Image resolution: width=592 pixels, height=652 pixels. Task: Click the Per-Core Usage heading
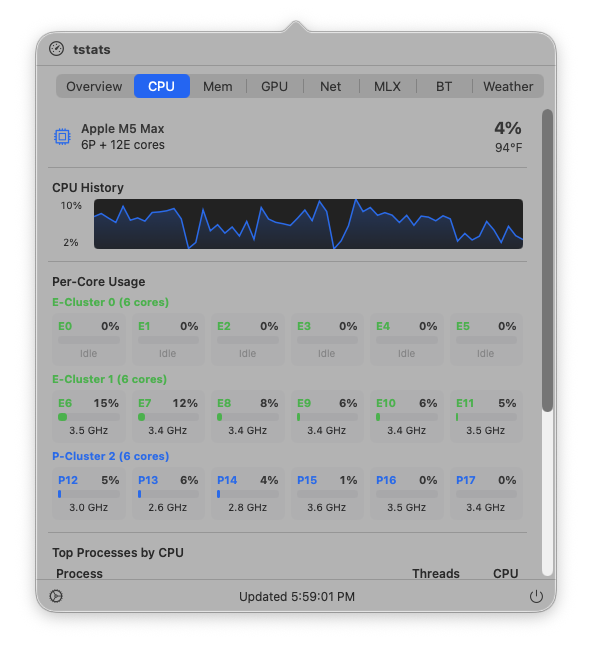click(x=99, y=282)
